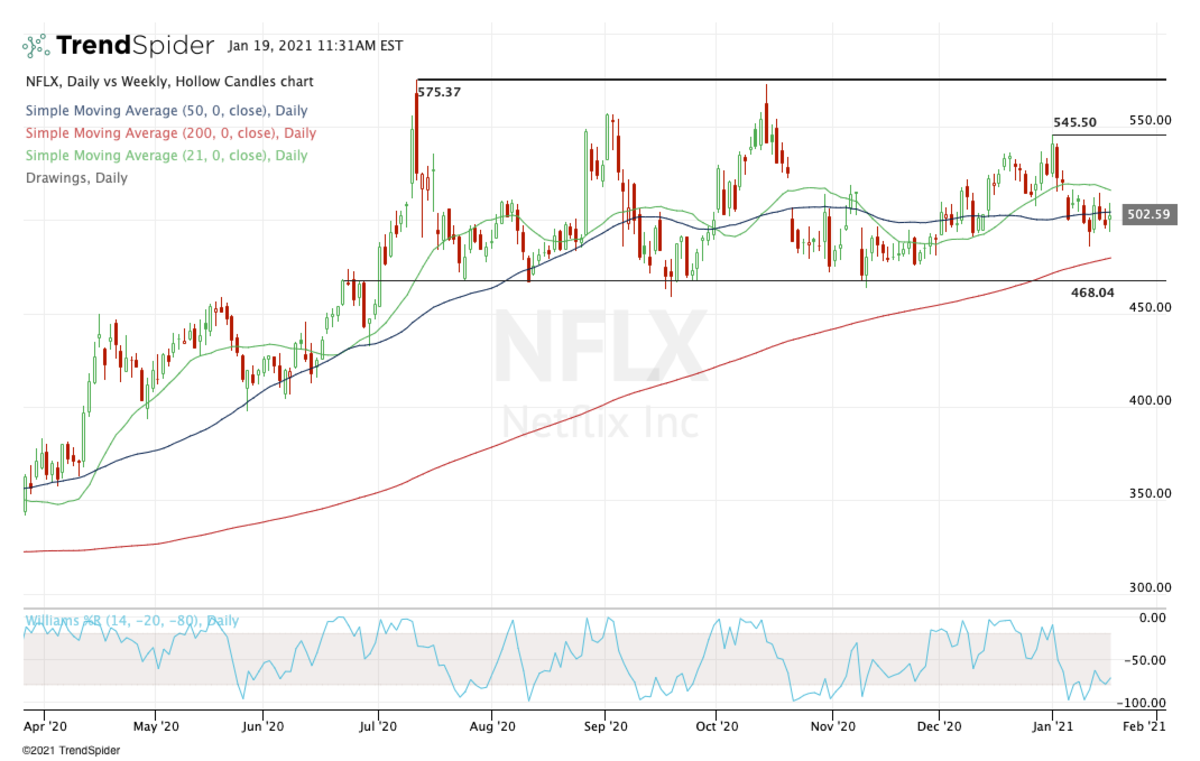Click the Williams %R indicator label
1200x761 pixels.
click(x=132, y=621)
